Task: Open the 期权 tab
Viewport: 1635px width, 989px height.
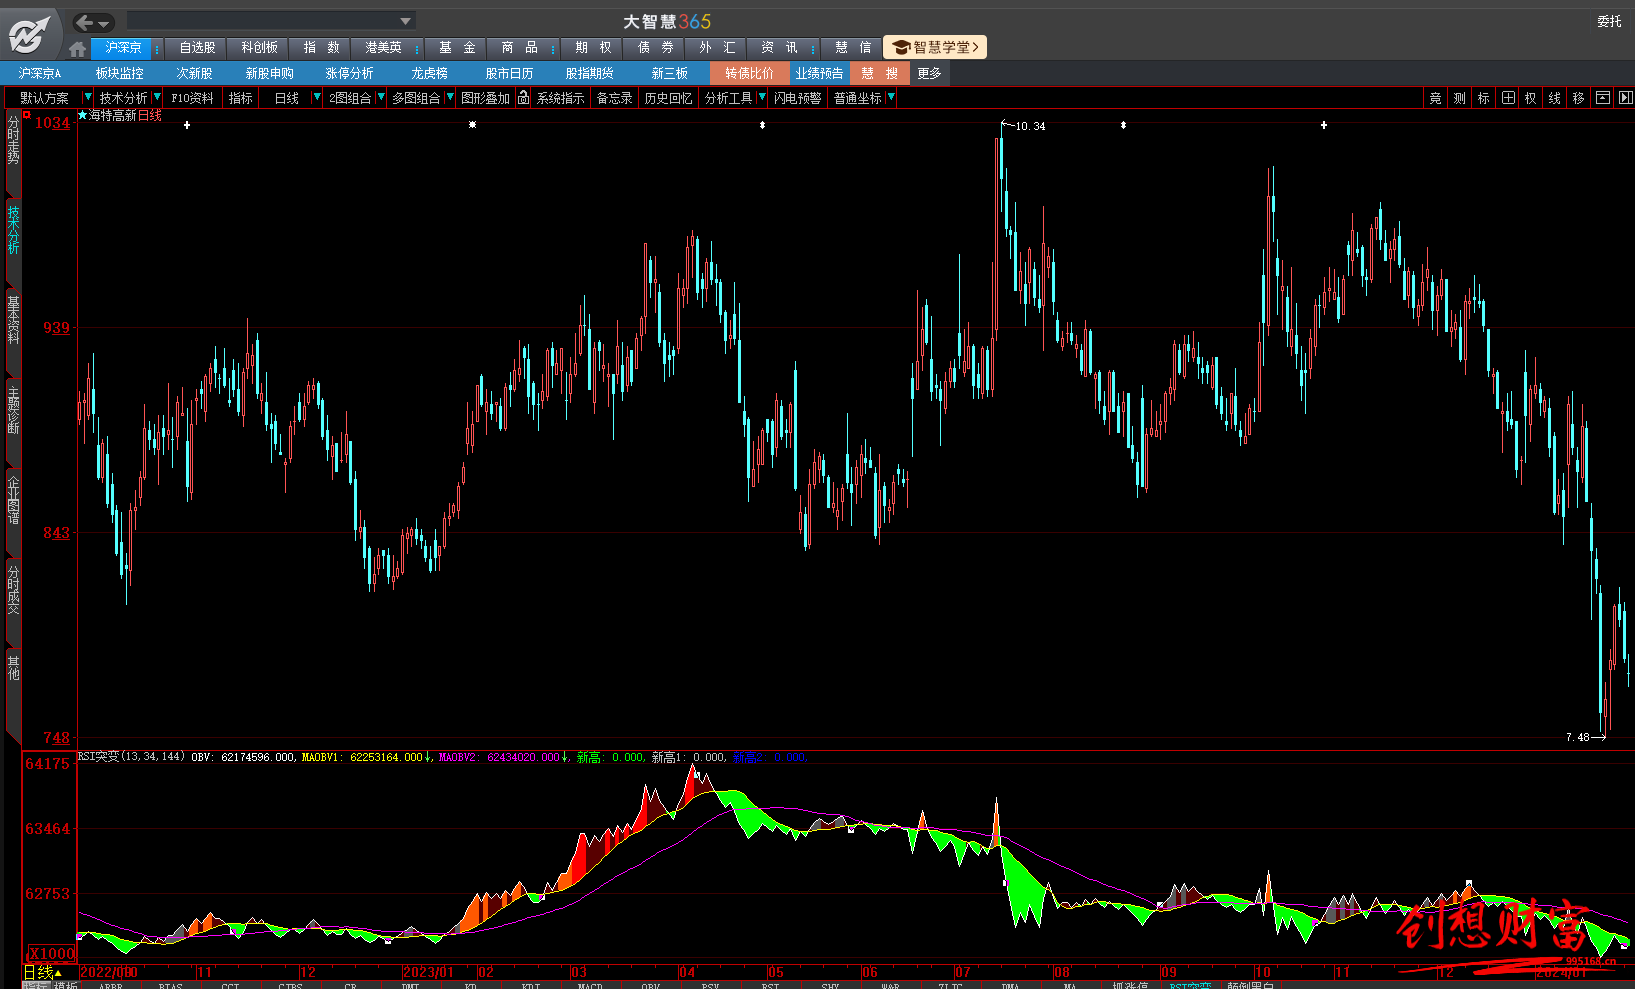Action: [593, 48]
